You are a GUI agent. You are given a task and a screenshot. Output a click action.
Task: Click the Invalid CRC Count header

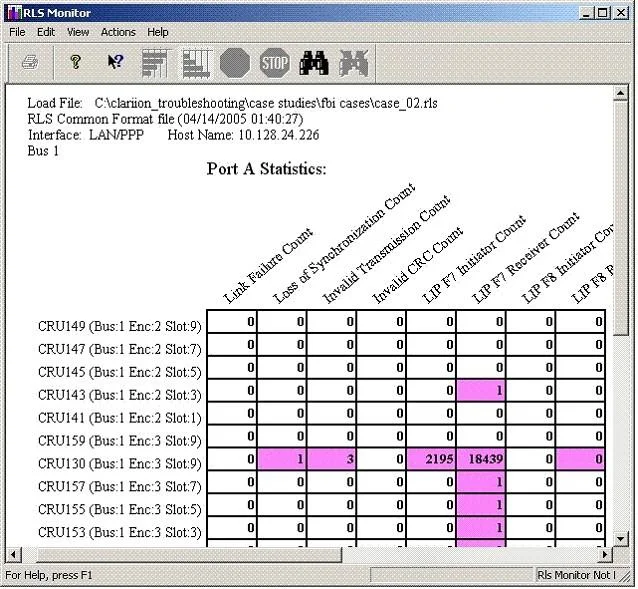pos(418,265)
